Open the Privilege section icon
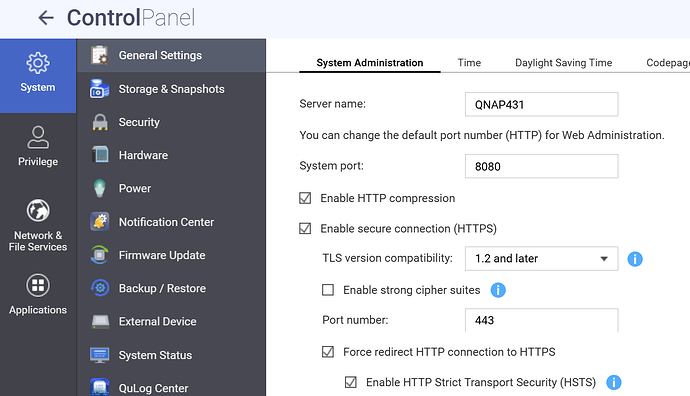Image resolution: width=690 pixels, height=396 pixels. pos(38,137)
